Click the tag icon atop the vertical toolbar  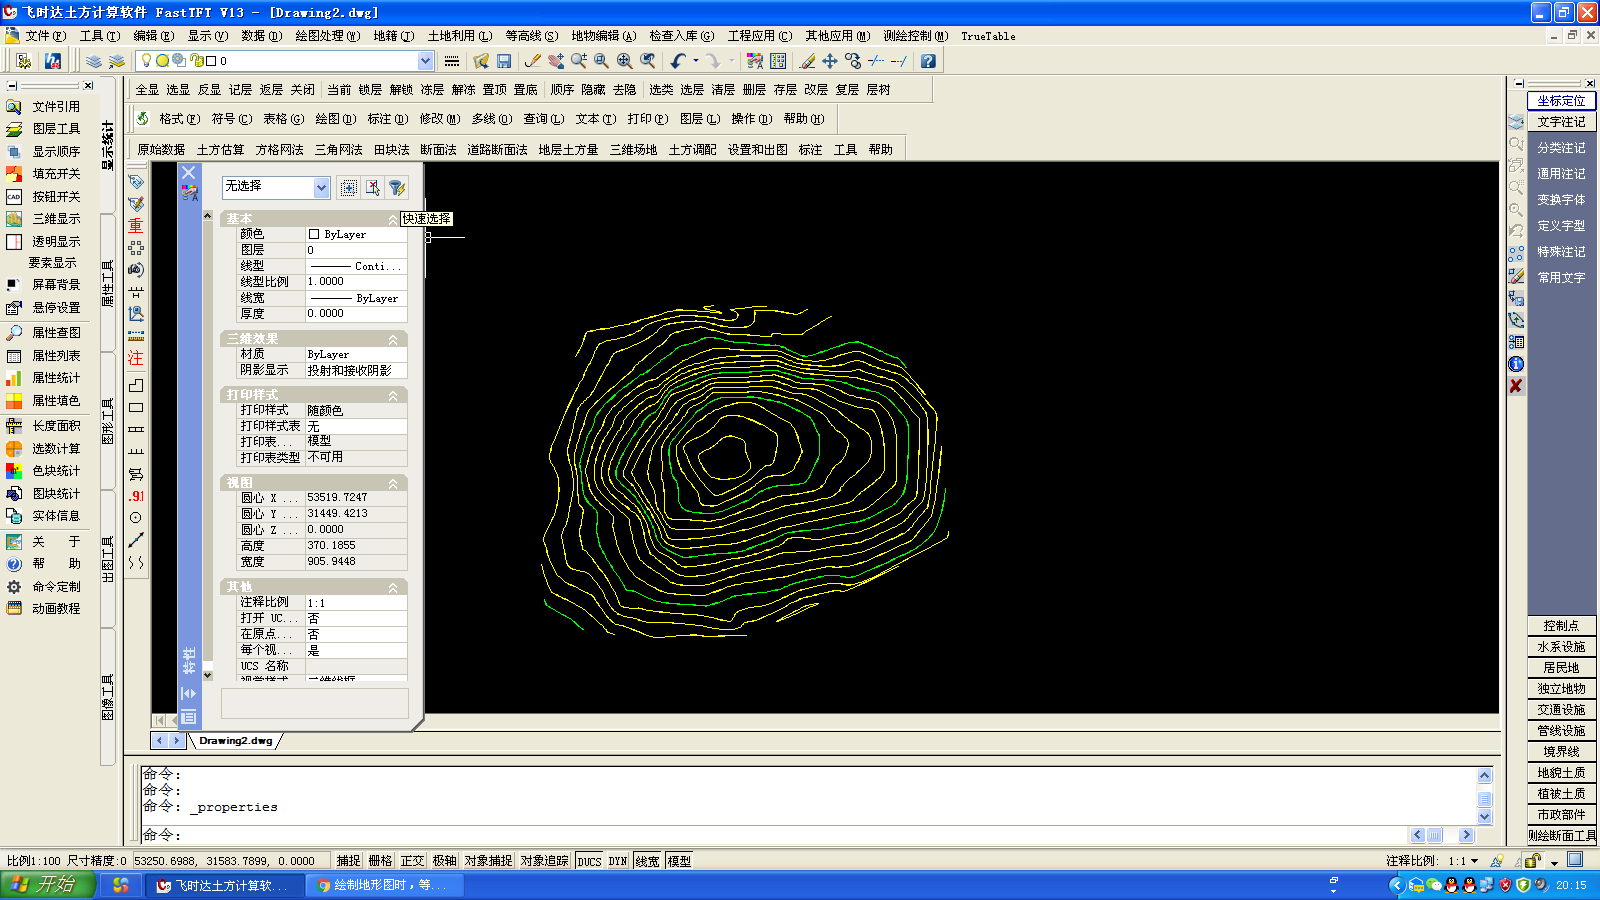tap(136, 182)
